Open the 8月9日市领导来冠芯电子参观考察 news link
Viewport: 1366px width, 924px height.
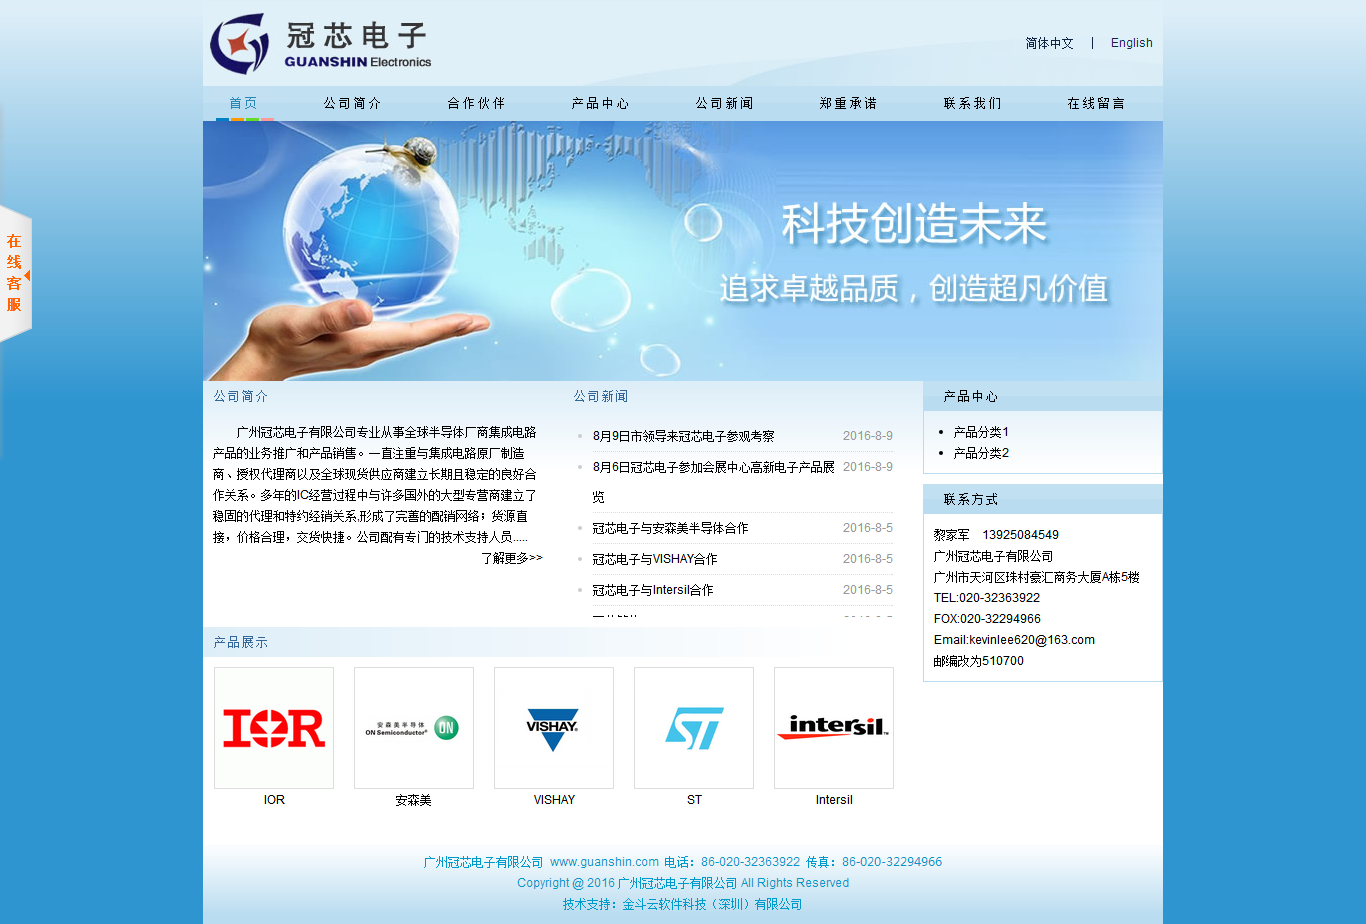click(686, 436)
